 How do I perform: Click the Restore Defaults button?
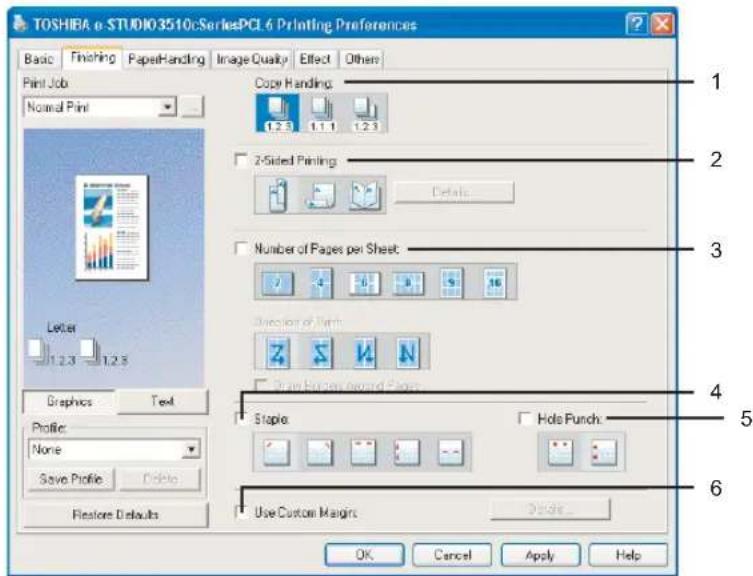pyautogui.click(x=116, y=515)
